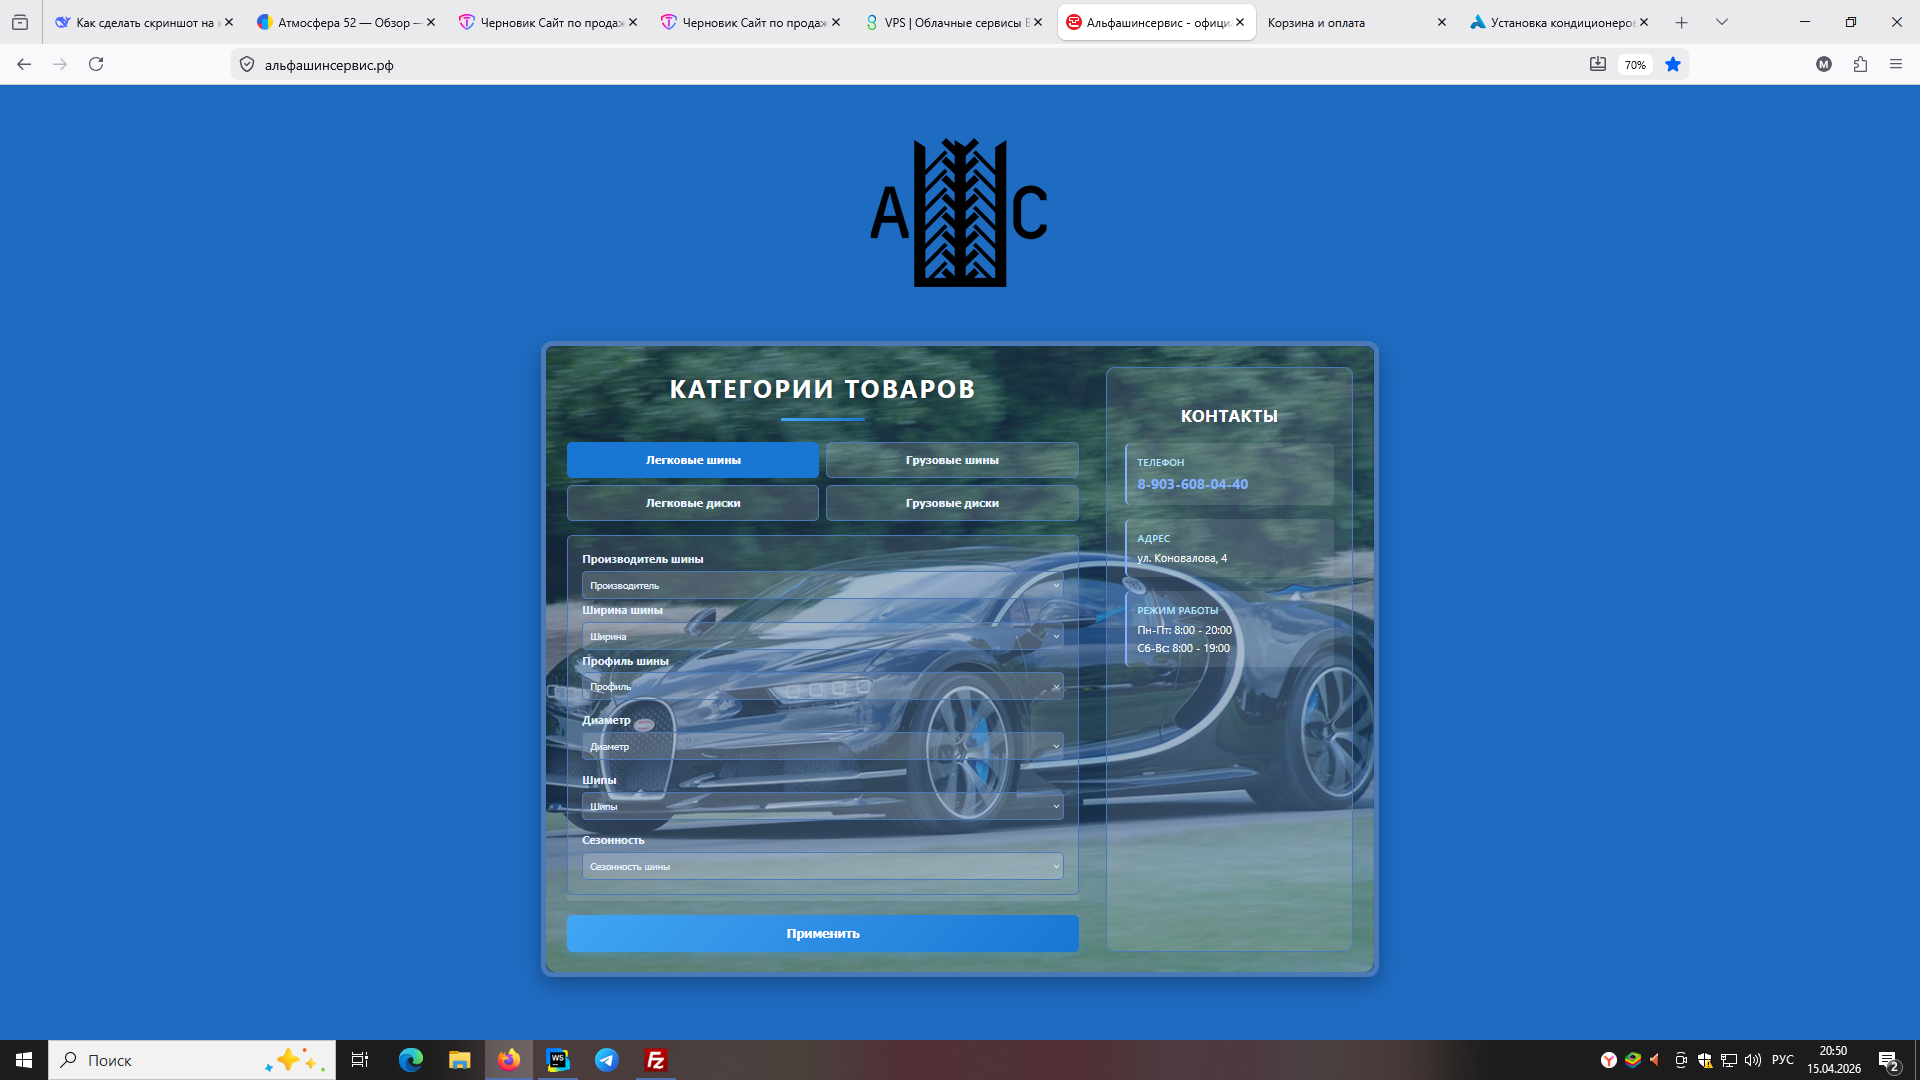Select the Легковые диски category

693,503
